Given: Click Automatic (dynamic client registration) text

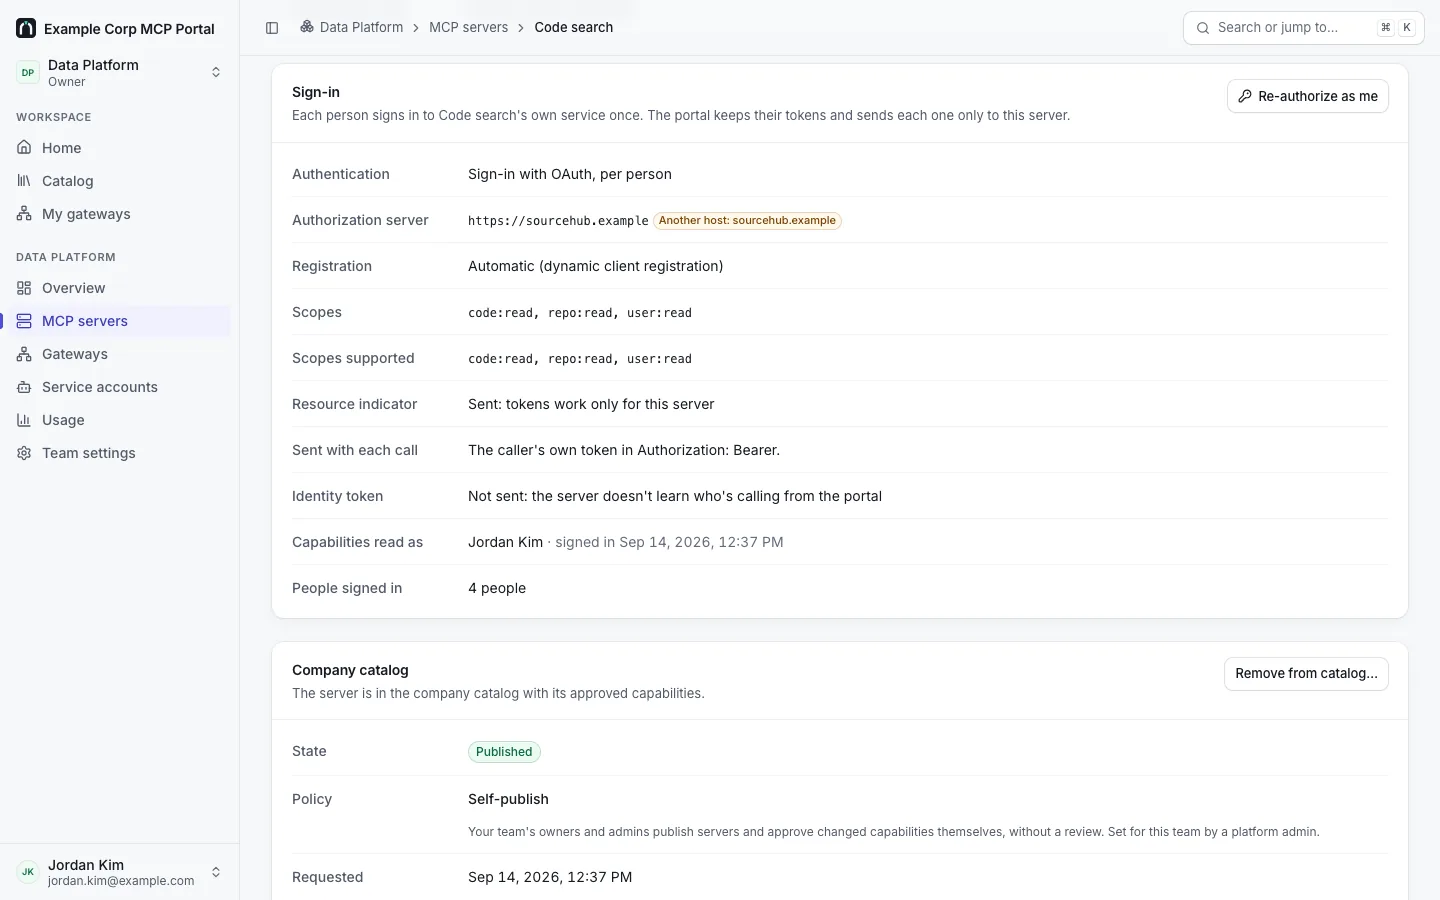Looking at the screenshot, I should tap(596, 266).
